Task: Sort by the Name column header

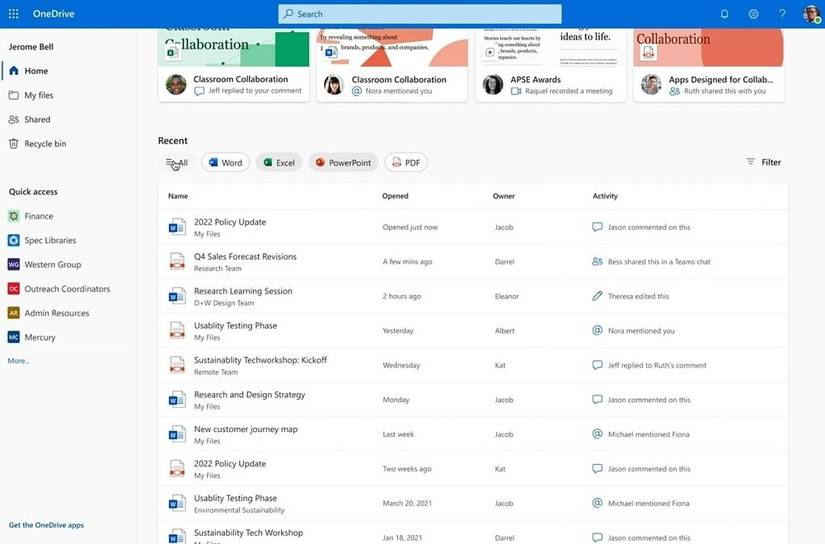Action: tap(178, 196)
